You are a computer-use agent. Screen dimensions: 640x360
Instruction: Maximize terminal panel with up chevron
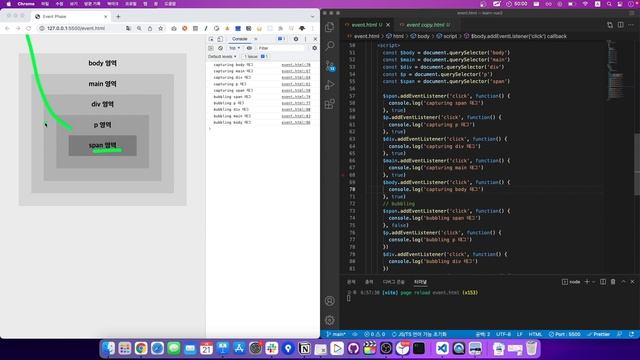[623, 282]
